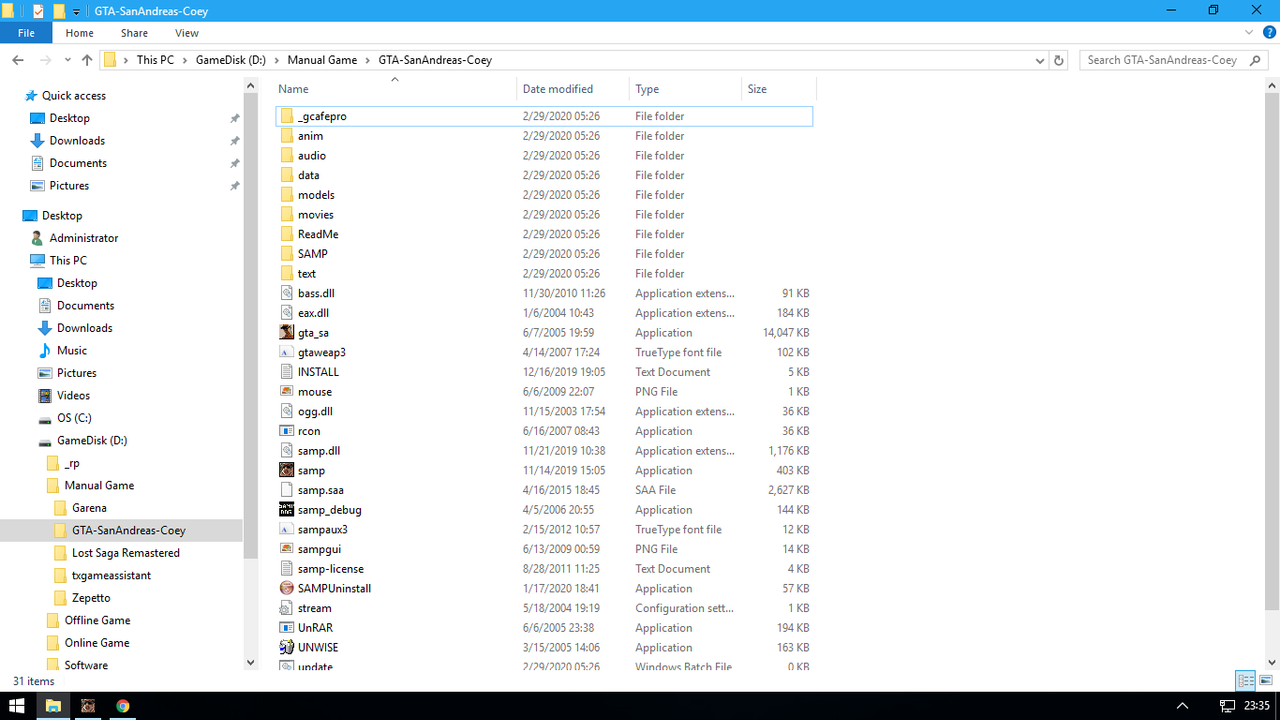This screenshot has width=1280, height=720.
Task: Select Lost Saga Remastered folder
Action: pos(126,553)
